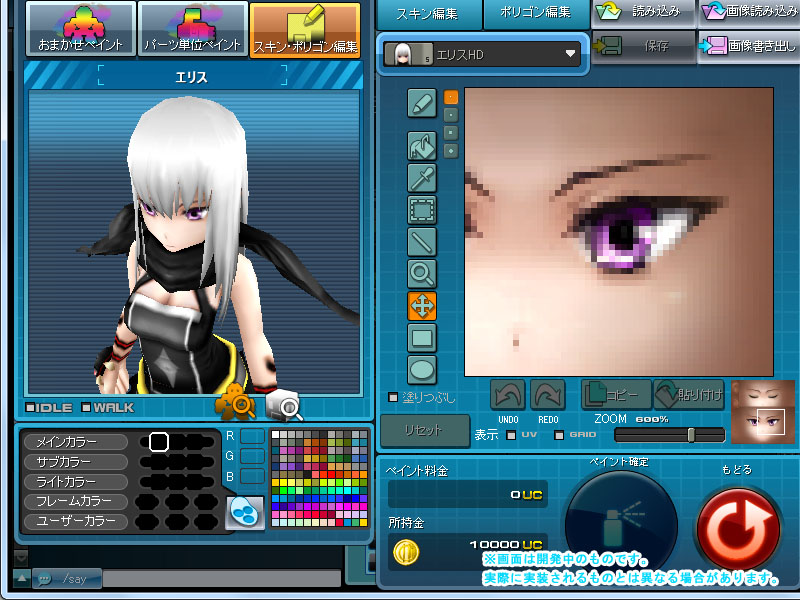This screenshot has width=800, height=600.
Task: Click the G color value field
Action: click(x=252, y=456)
